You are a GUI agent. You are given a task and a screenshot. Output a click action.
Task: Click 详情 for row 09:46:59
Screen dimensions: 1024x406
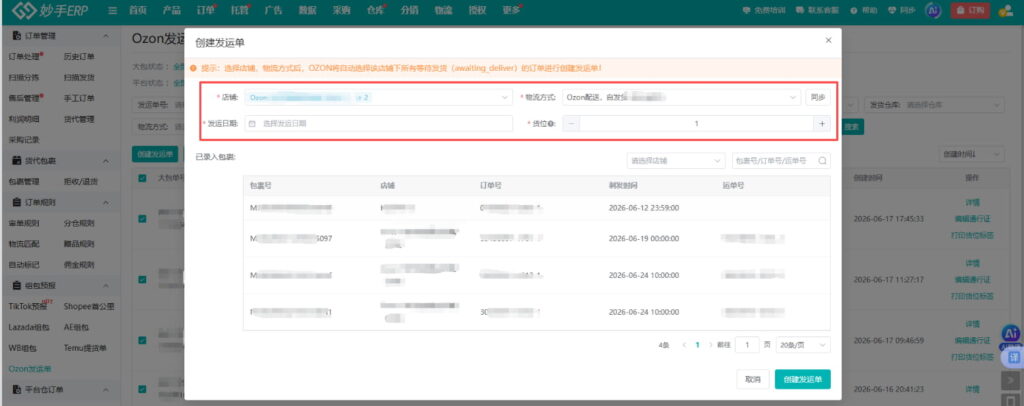tap(972, 324)
